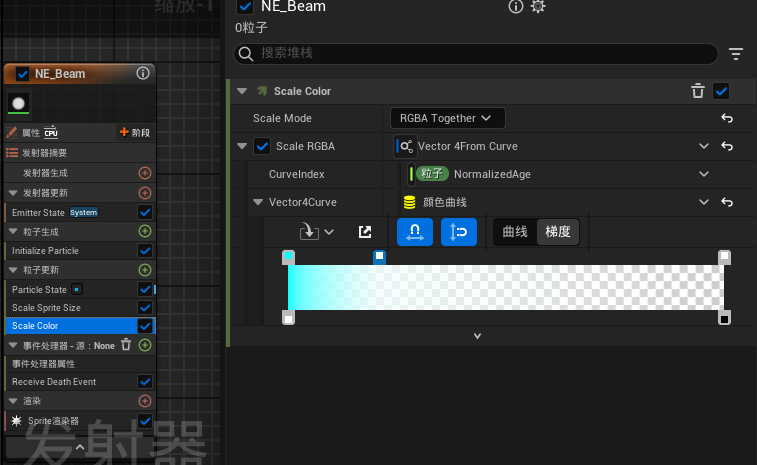The height and width of the screenshot is (465, 757).
Task: Click the yellow color curve data icon
Action: coord(409,202)
